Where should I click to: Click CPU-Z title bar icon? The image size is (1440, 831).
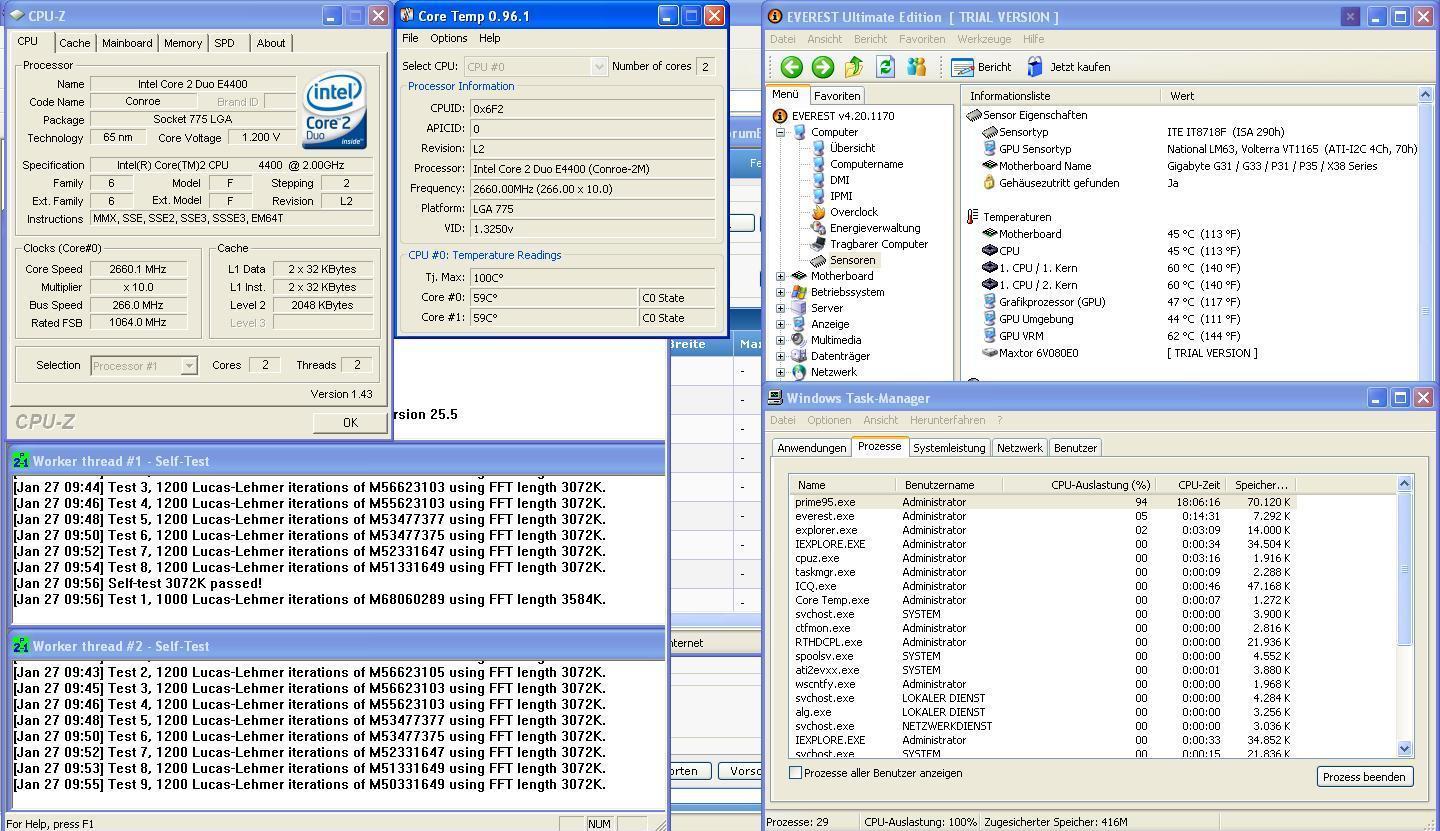point(16,16)
